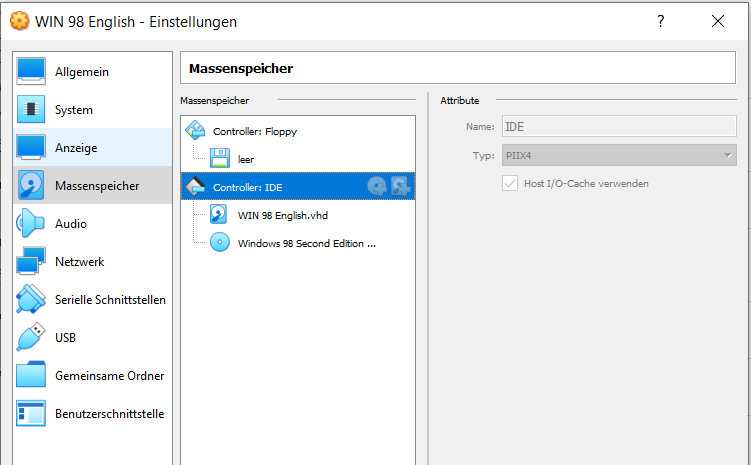Click the optical disc icon for Windows 98
751x465 pixels.
(x=220, y=243)
